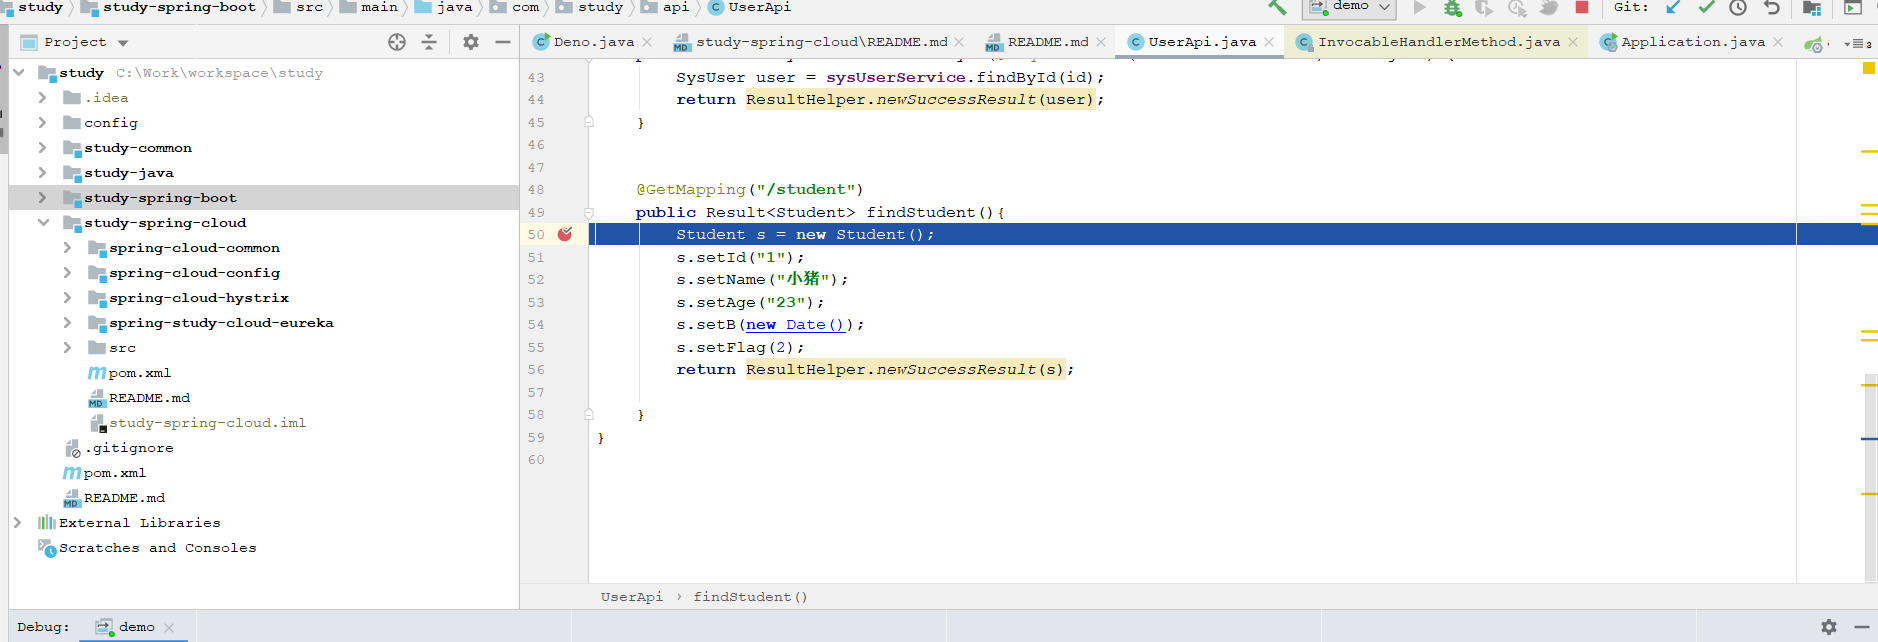Select the UserApi.java tab

1201,42
